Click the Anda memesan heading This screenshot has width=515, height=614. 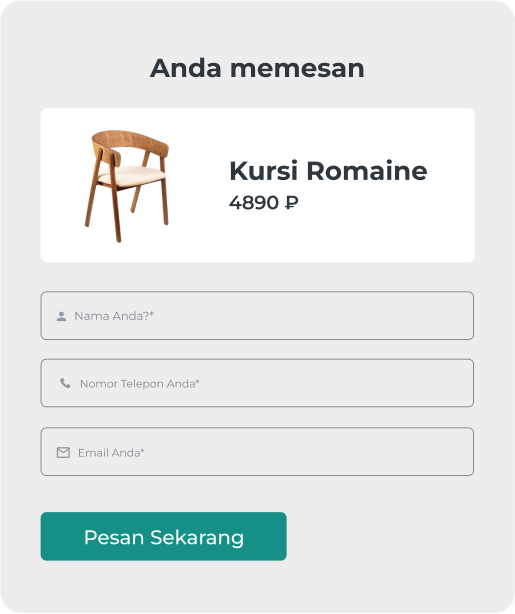point(257,68)
